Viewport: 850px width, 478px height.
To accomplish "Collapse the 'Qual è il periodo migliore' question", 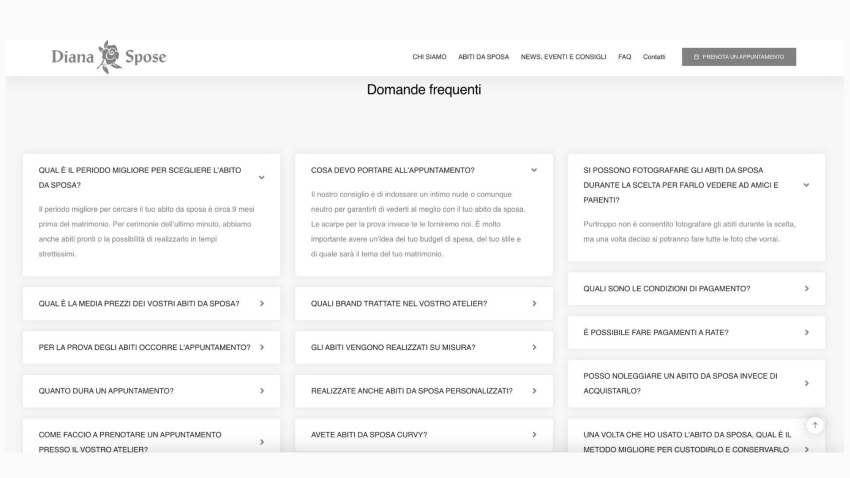I will coord(261,178).
